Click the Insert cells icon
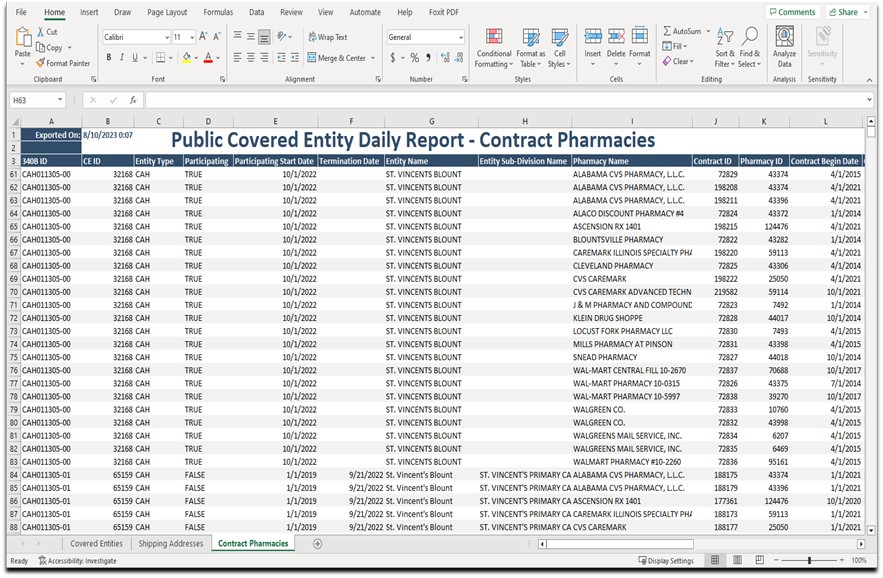Viewport: 883px width, 578px height. pos(592,37)
